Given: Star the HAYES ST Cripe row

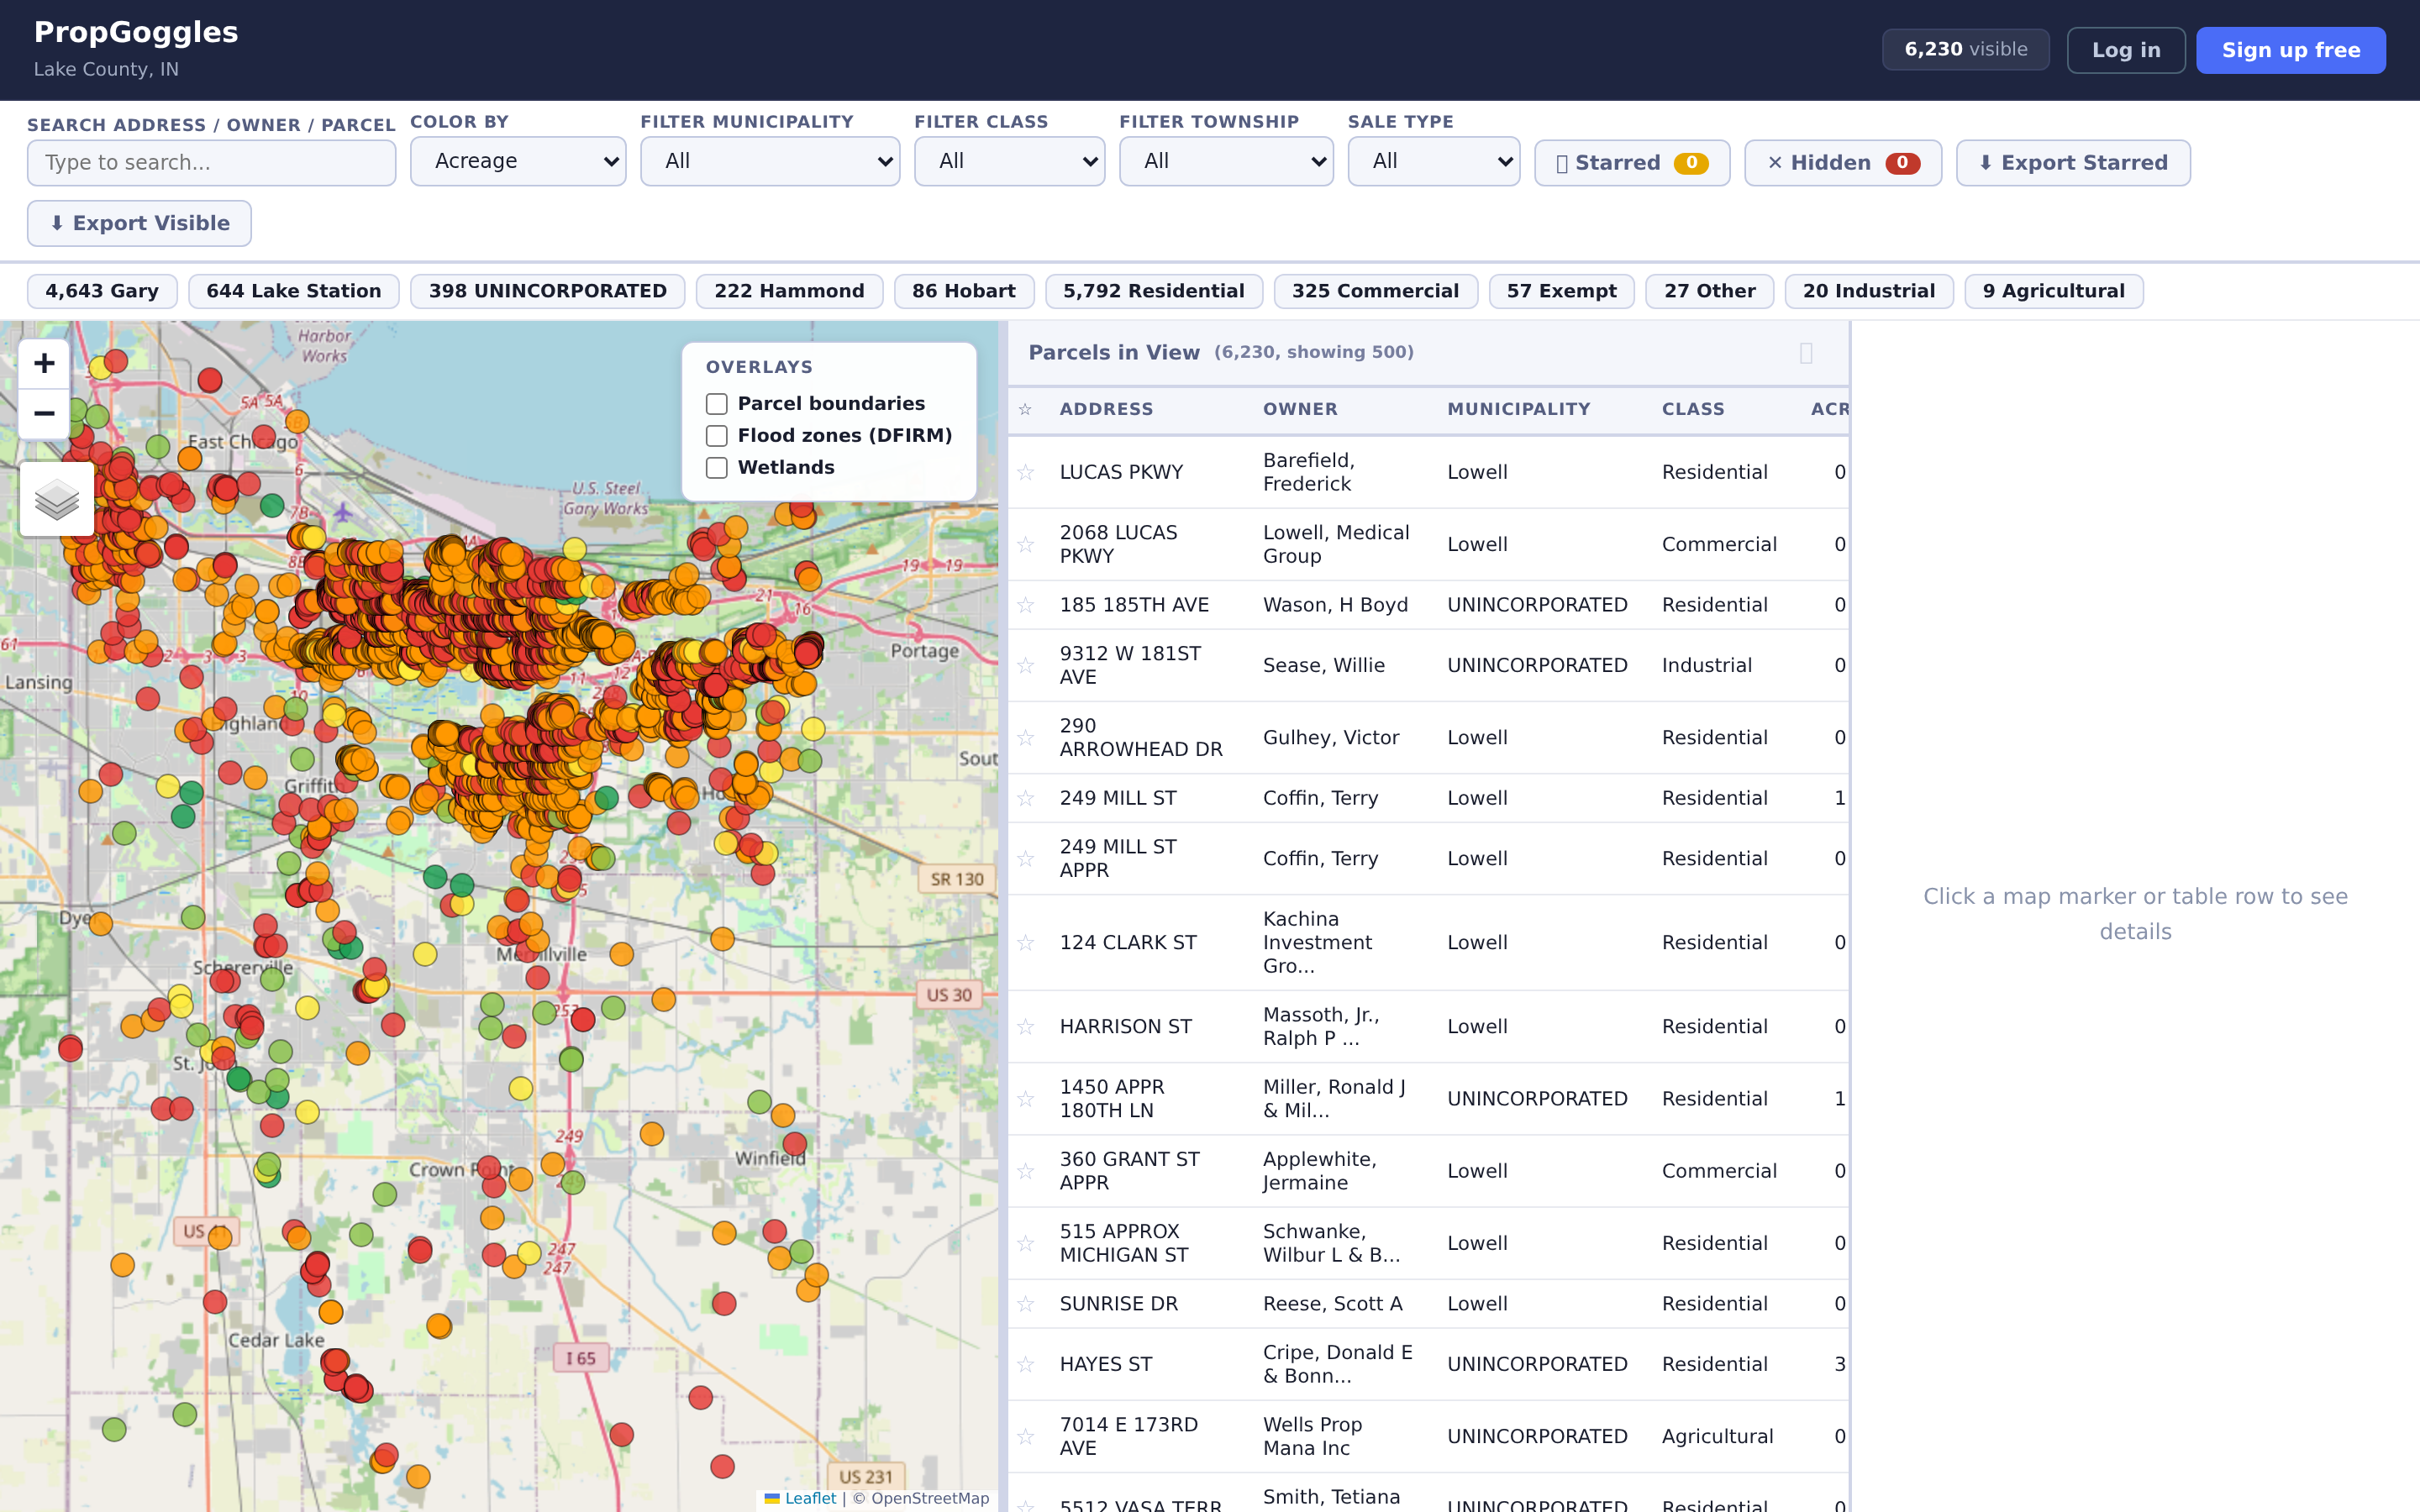Looking at the screenshot, I should point(1025,1364).
